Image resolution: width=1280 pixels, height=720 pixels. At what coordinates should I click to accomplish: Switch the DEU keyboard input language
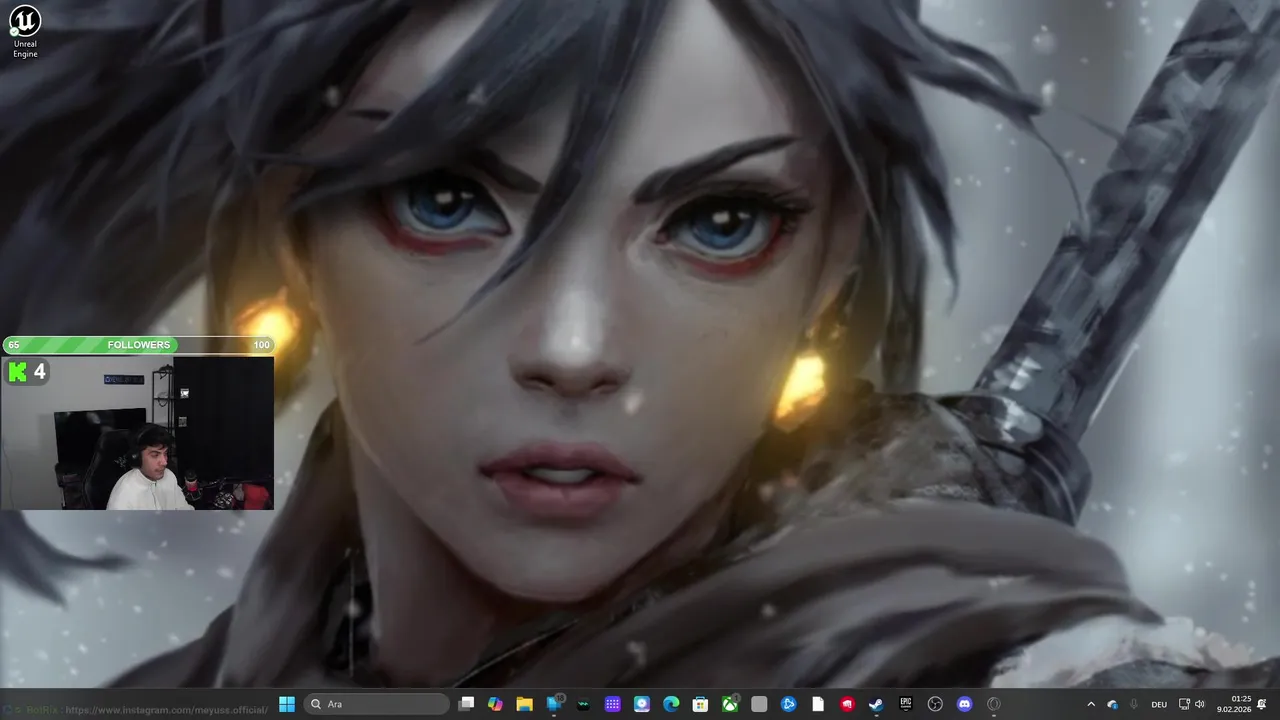(x=1159, y=704)
